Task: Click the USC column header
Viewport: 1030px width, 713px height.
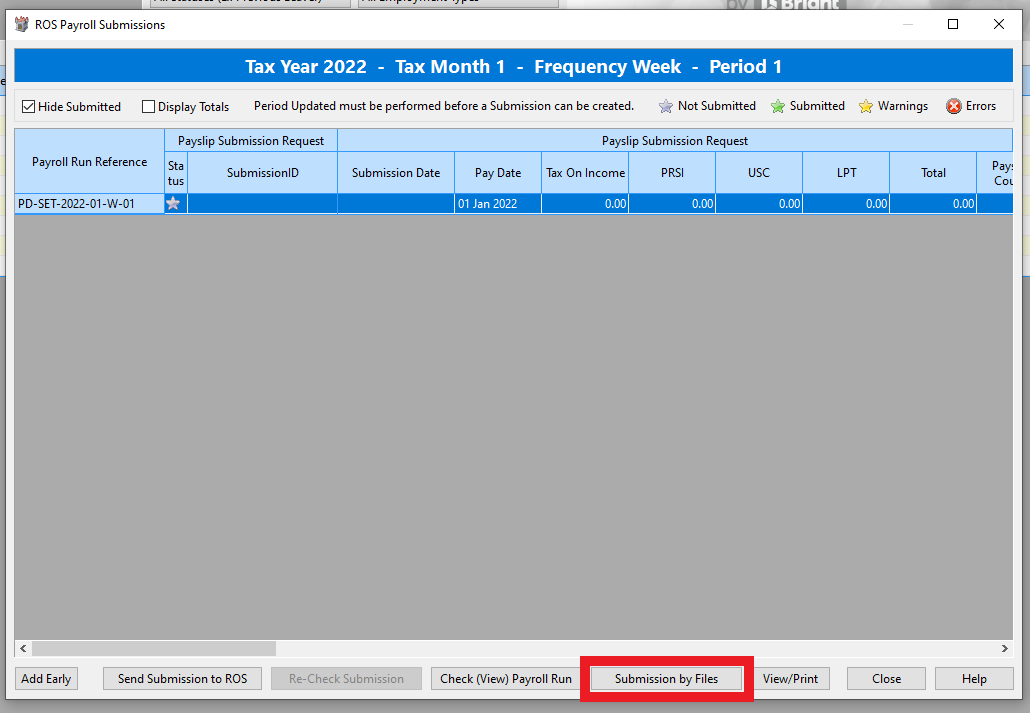Action: [x=759, y=173]
